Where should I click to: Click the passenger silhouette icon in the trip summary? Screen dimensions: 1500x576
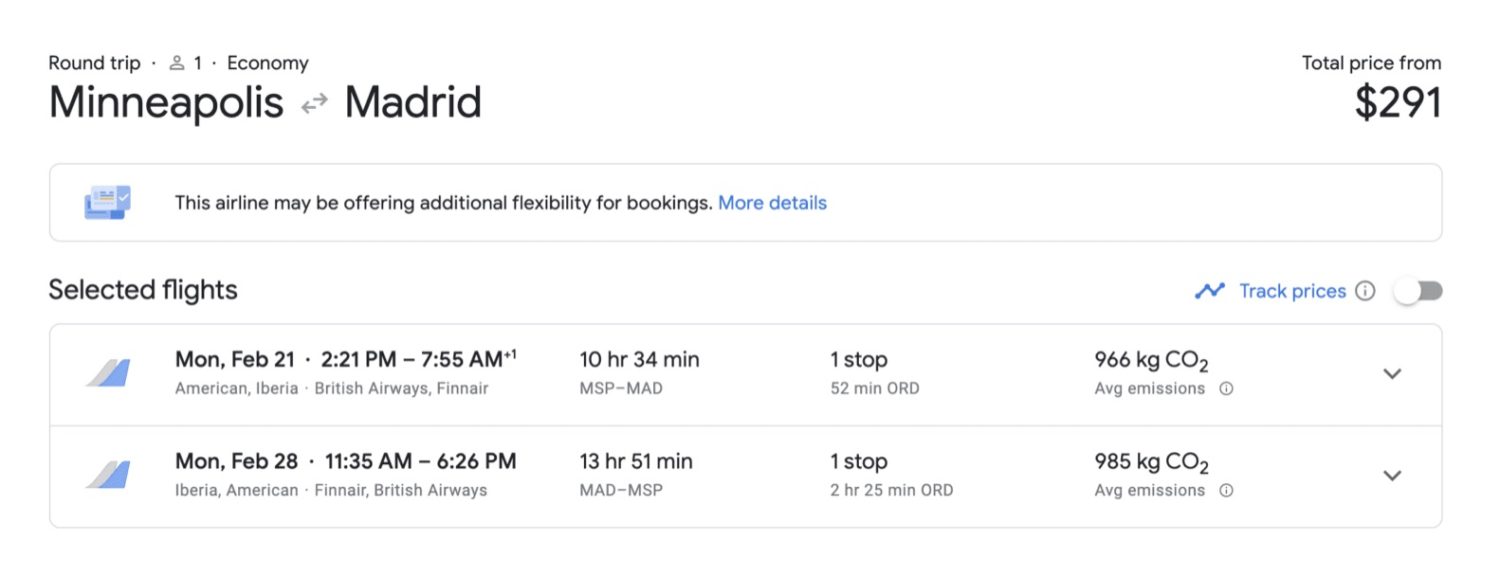click(175, 62)
